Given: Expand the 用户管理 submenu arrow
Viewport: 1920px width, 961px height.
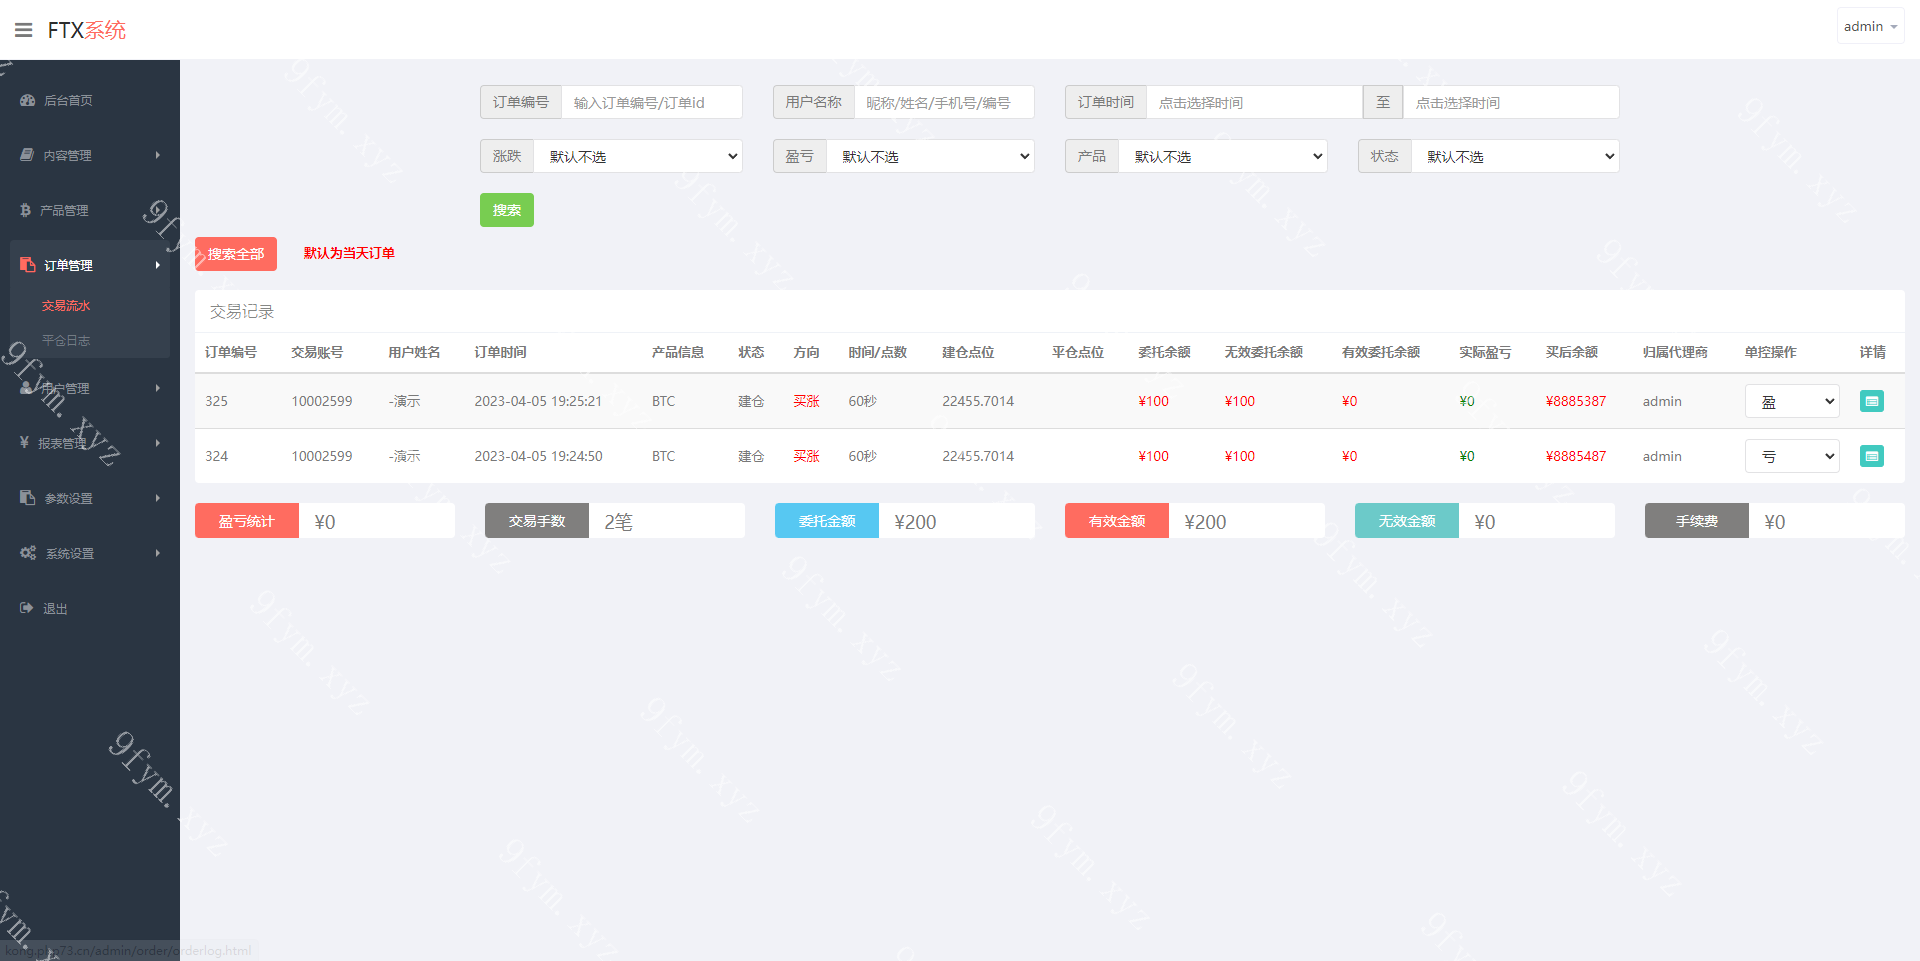Looking at the screenshot, I should pyautogui.click(x=158, y=388).
